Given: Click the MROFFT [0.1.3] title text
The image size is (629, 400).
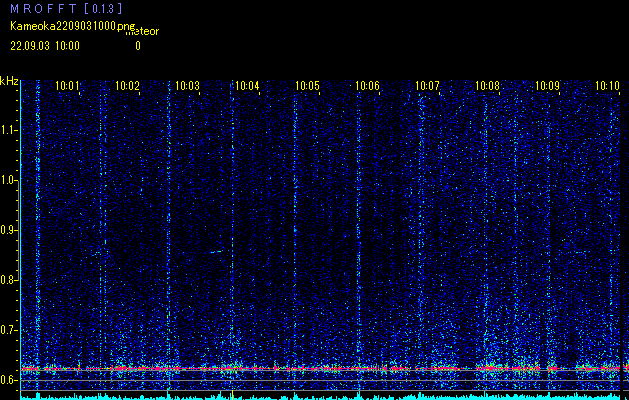Looking at the screenshot, I should pyautogui.click(x=66, y=8).
